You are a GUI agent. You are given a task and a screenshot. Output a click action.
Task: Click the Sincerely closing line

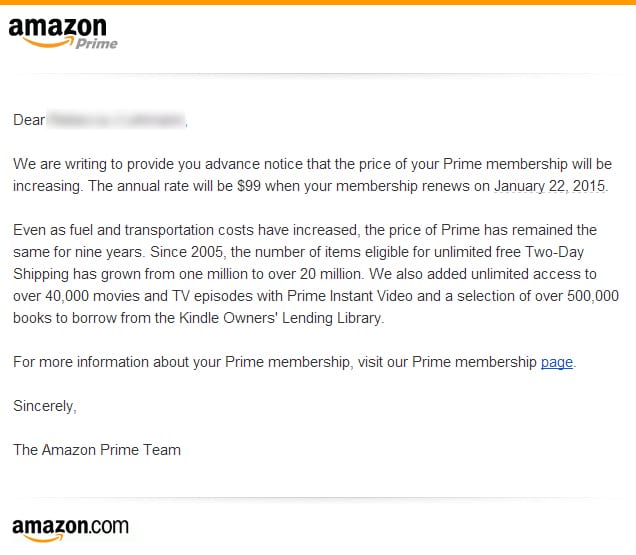click(45, 406)
